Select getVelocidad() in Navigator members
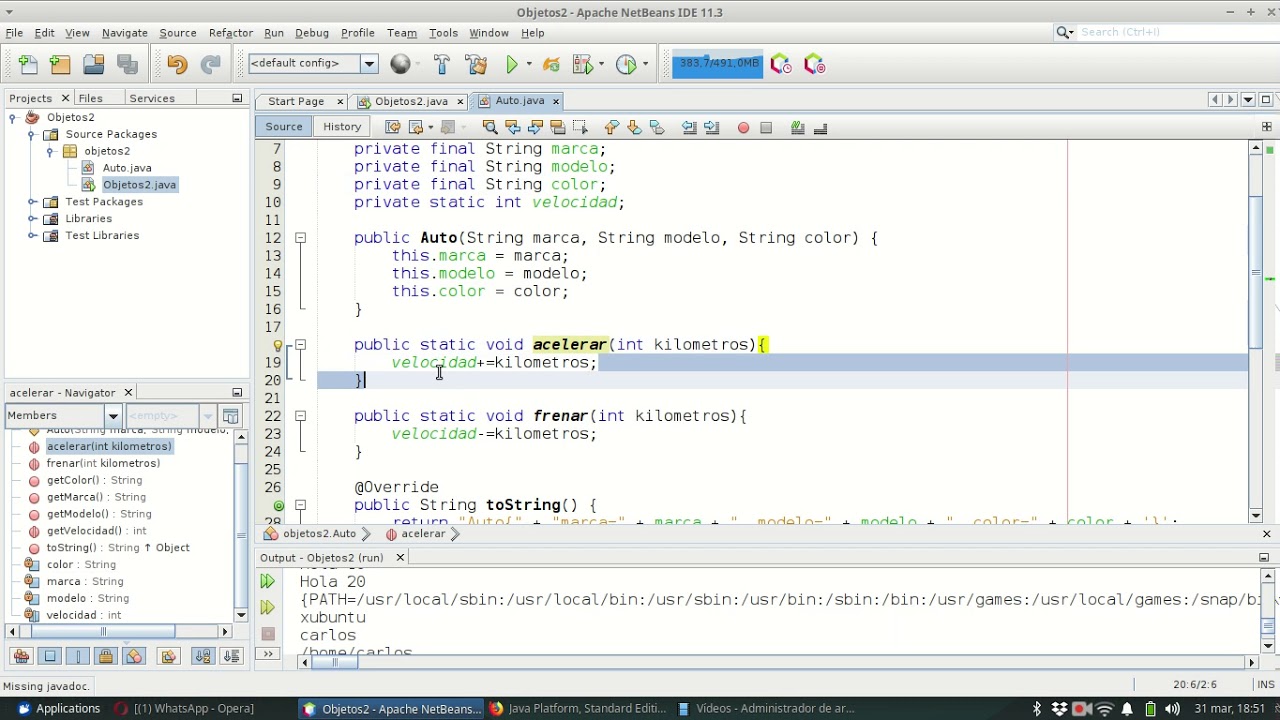Viewport: 1280px width, 720px height. [96, 531]
